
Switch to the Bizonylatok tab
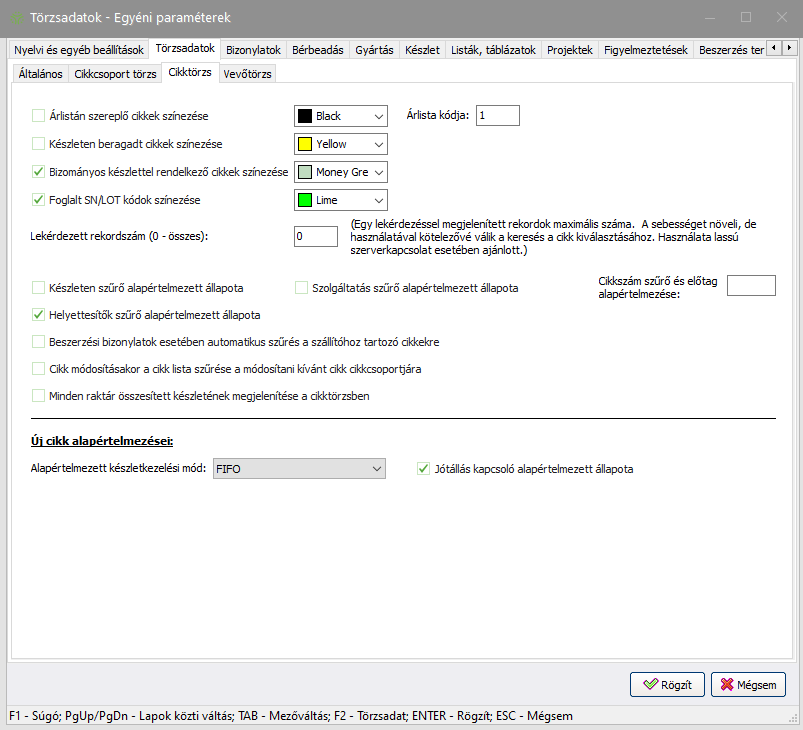point(254,50)
